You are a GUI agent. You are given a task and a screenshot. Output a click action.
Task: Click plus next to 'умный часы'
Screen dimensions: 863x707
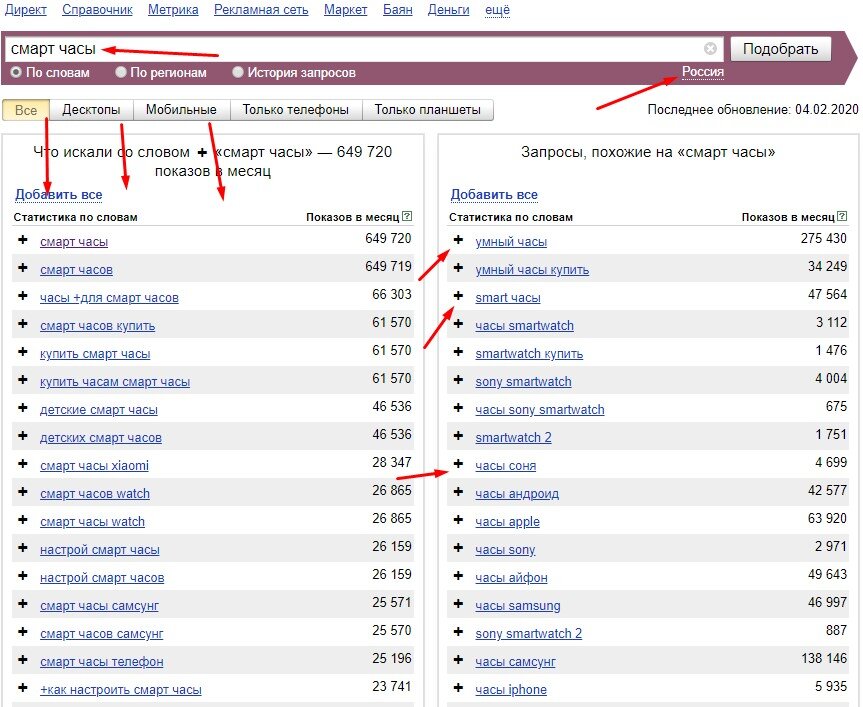[458, 240]
